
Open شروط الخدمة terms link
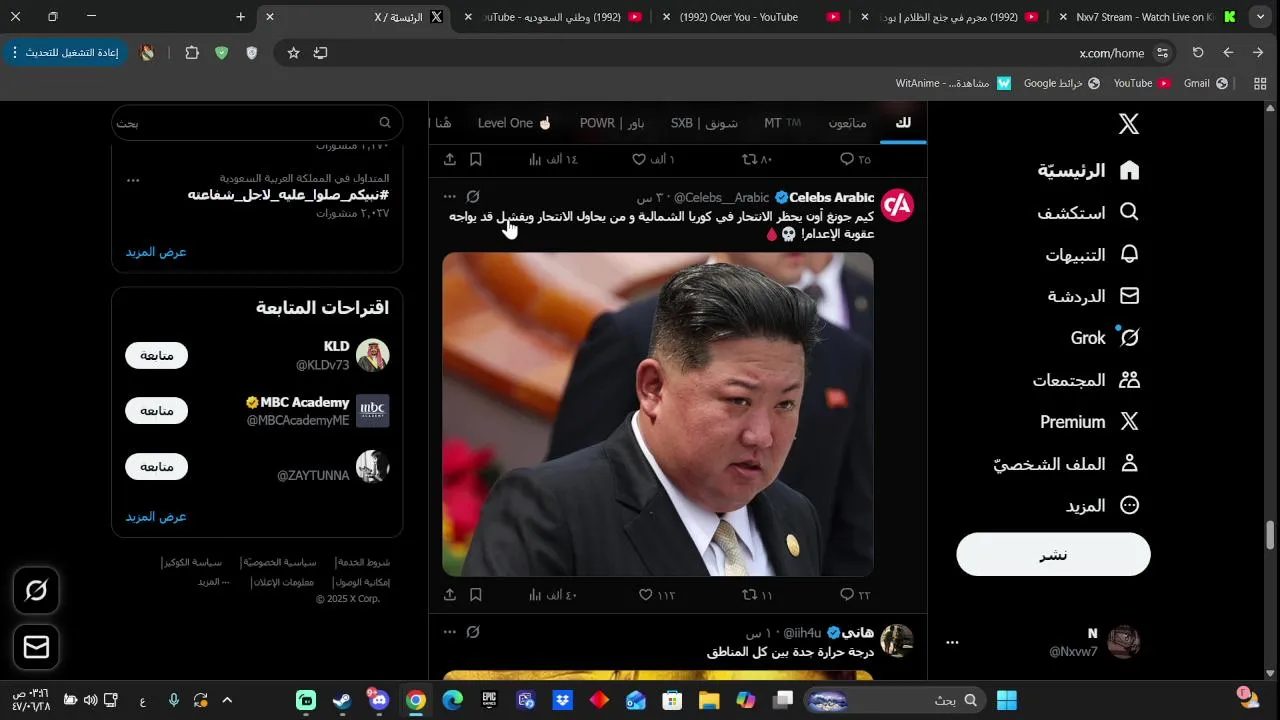(x=363, y=563)
